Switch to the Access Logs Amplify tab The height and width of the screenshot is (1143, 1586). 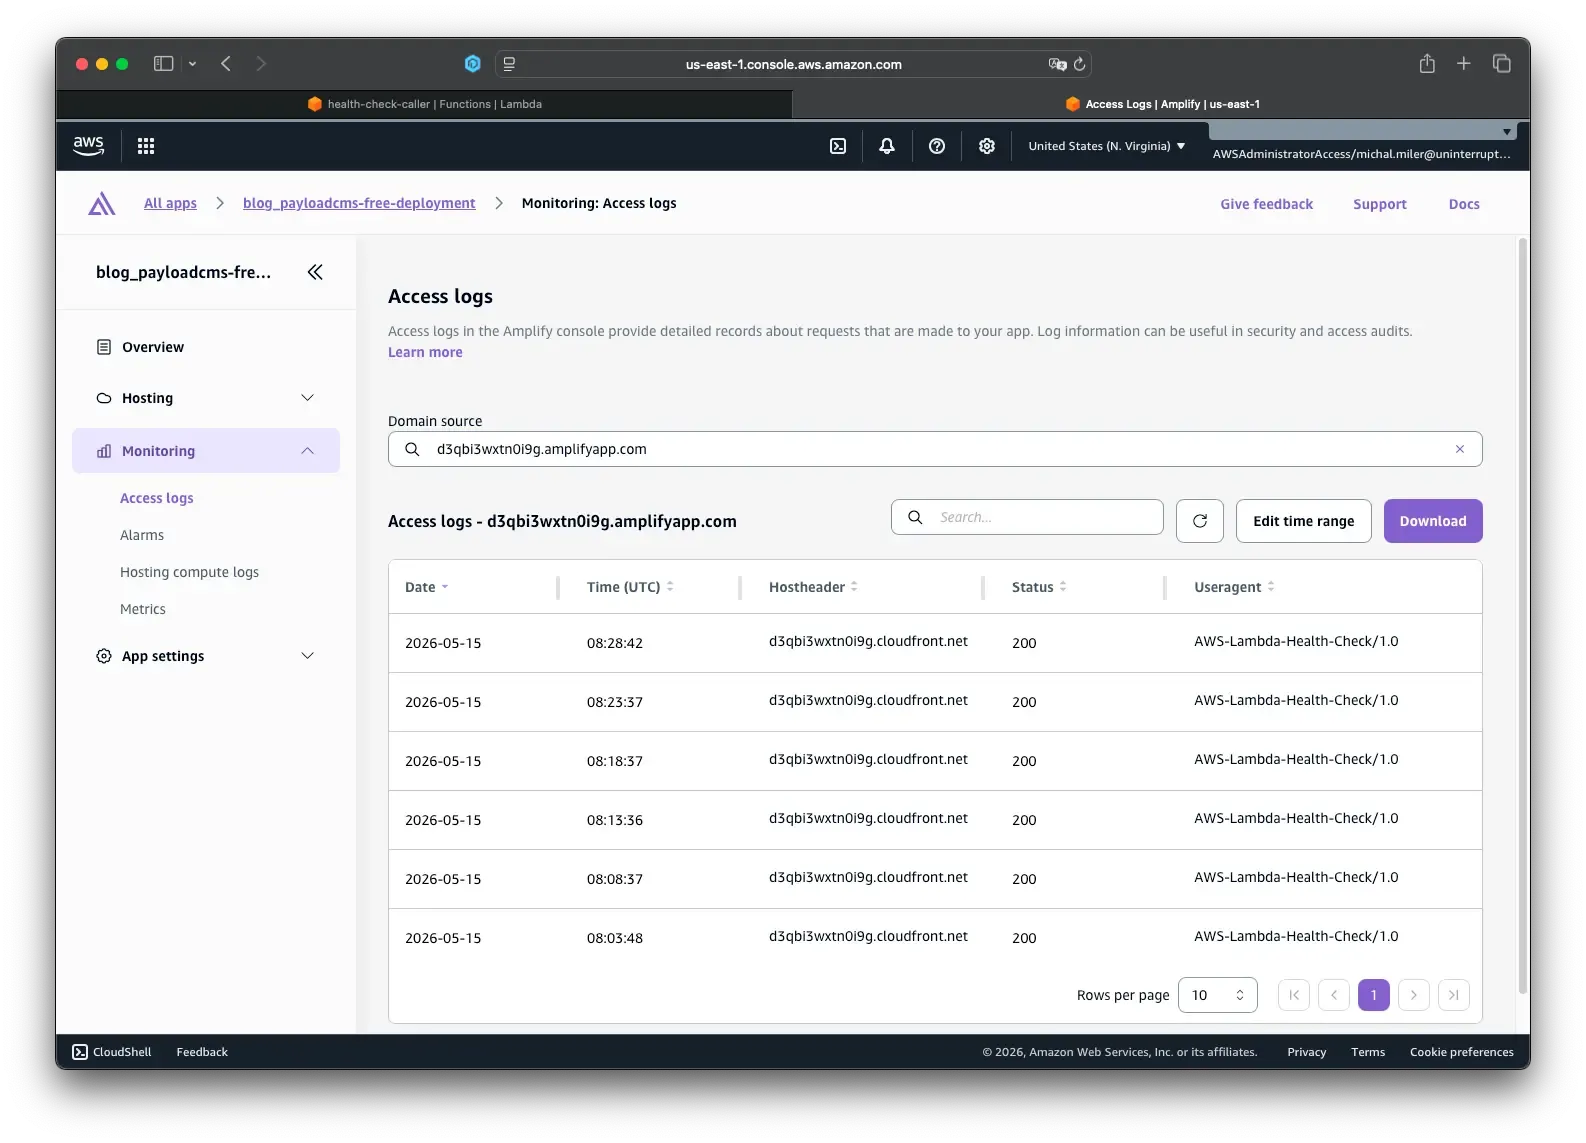coord(1162,104)
